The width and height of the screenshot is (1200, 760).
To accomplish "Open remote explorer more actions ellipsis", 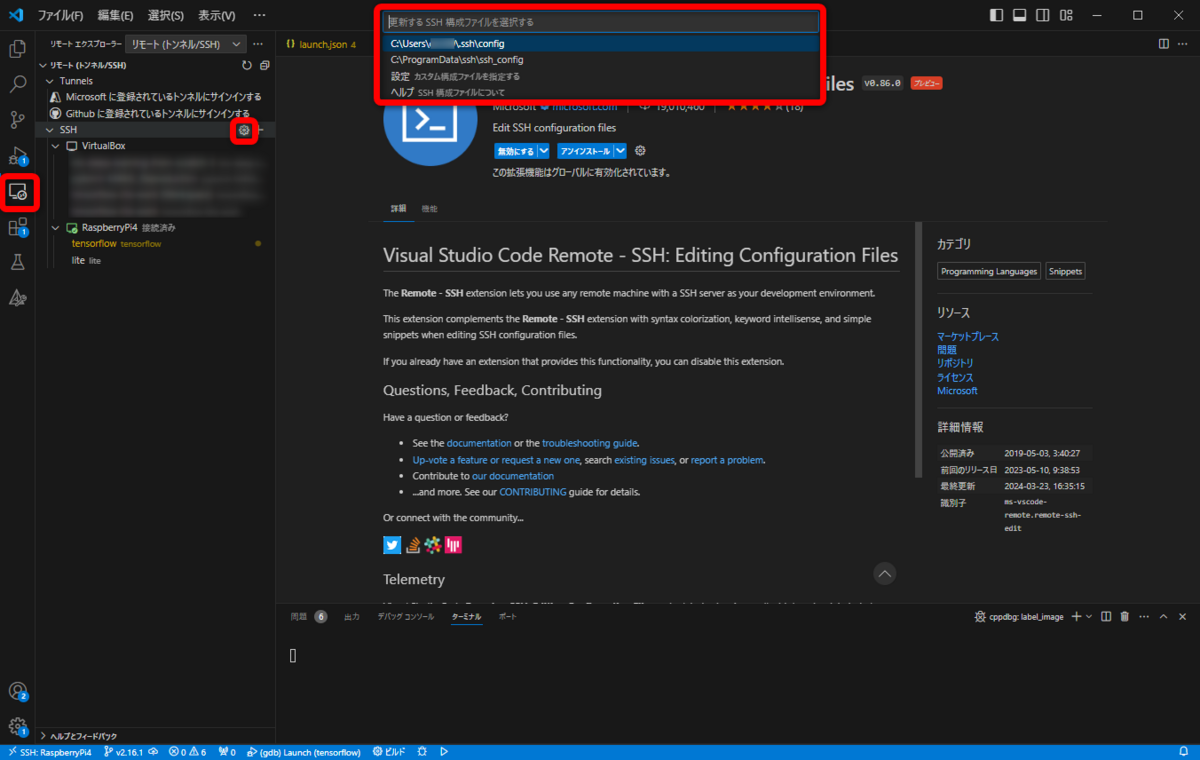I will click(x=258, y=44).
